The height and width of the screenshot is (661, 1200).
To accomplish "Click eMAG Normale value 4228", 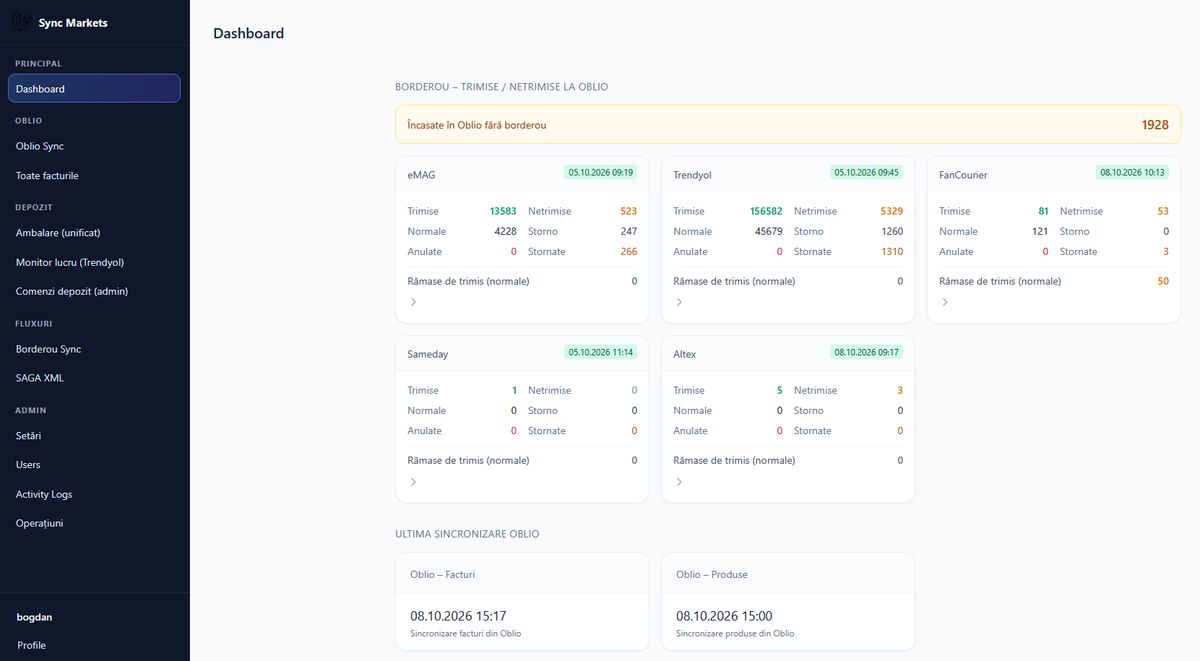I will 505,231.
